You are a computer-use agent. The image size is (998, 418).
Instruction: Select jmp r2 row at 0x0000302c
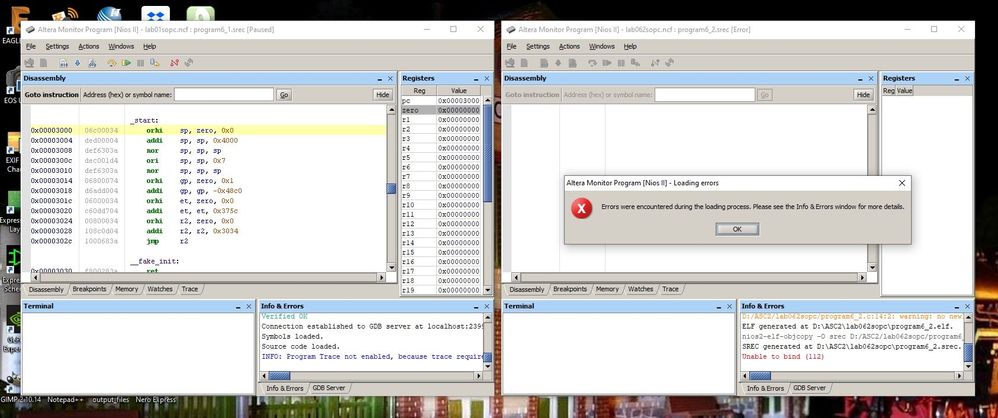click(x=207, y=241)
